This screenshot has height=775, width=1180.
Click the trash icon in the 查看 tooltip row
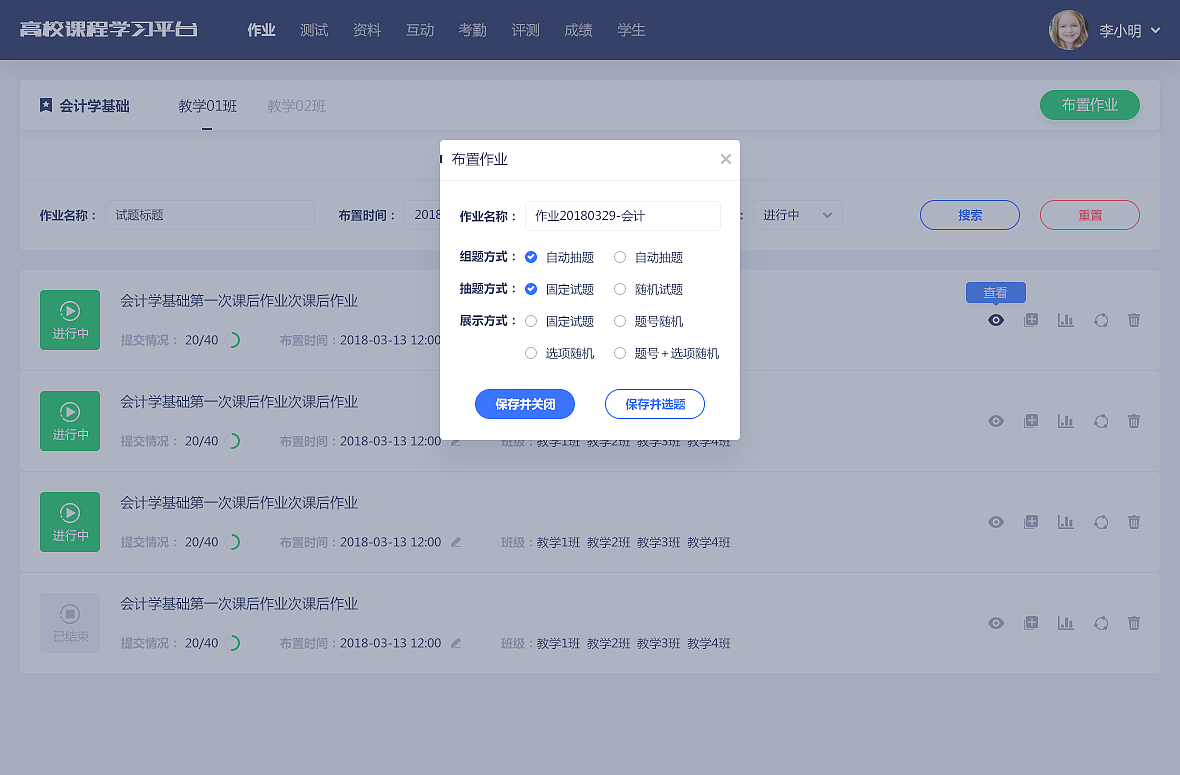coord(1134,320)
